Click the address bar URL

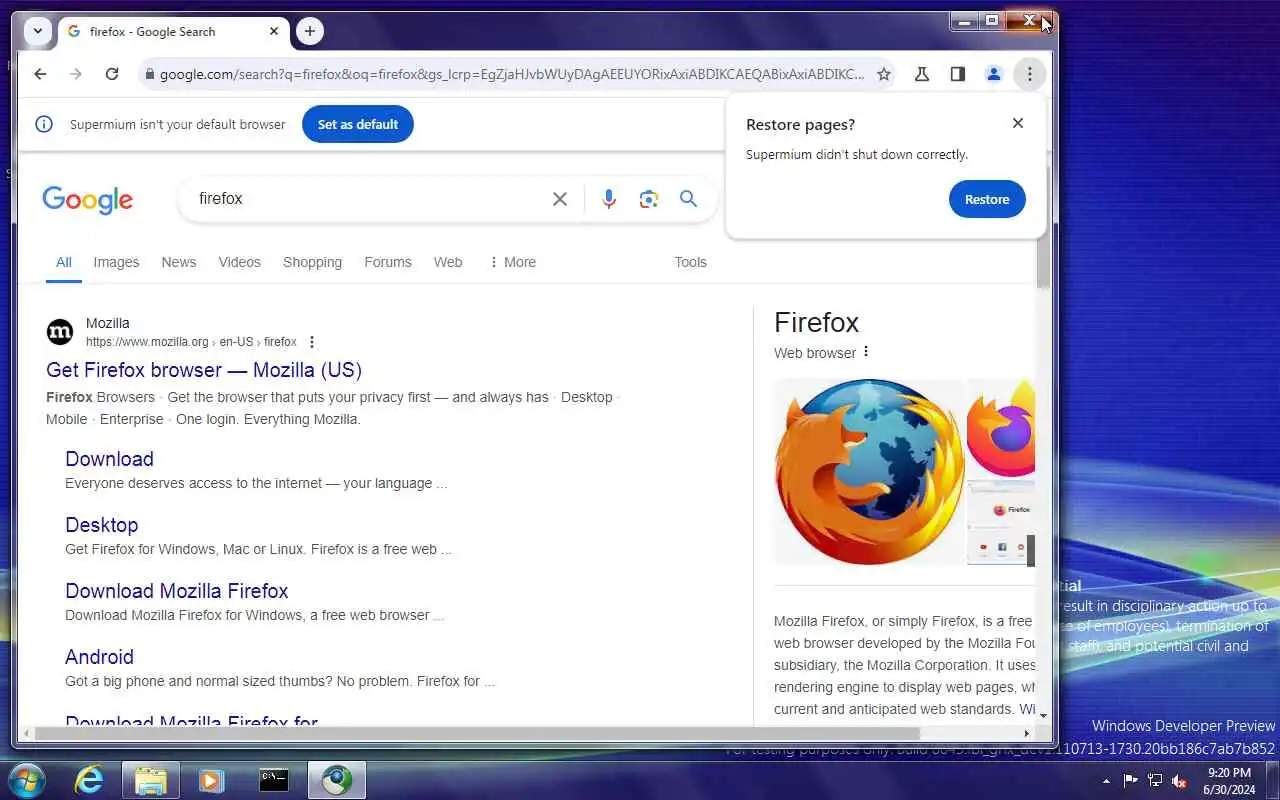(x=512, y=74)
